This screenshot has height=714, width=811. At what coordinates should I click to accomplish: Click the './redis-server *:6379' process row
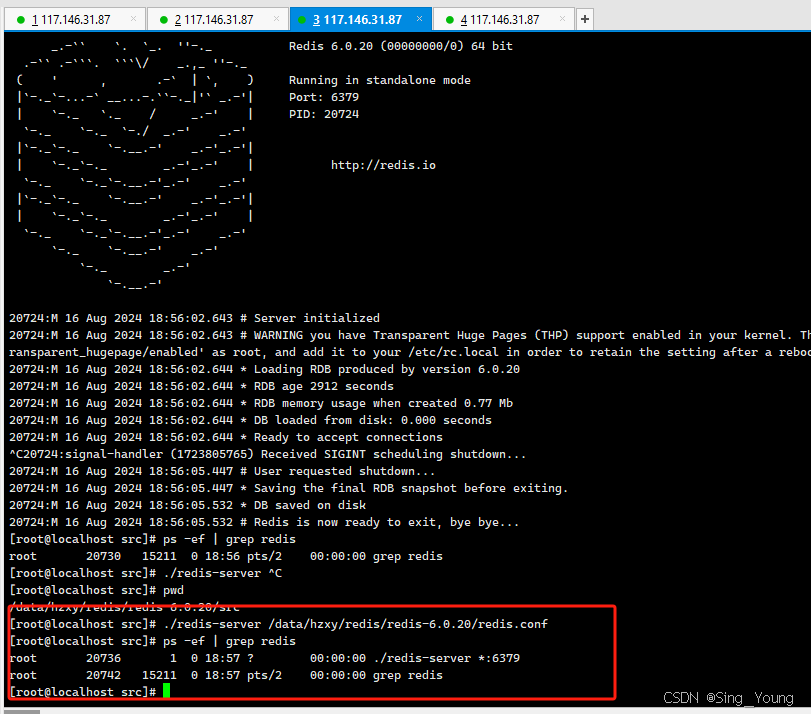click(264, 658)
